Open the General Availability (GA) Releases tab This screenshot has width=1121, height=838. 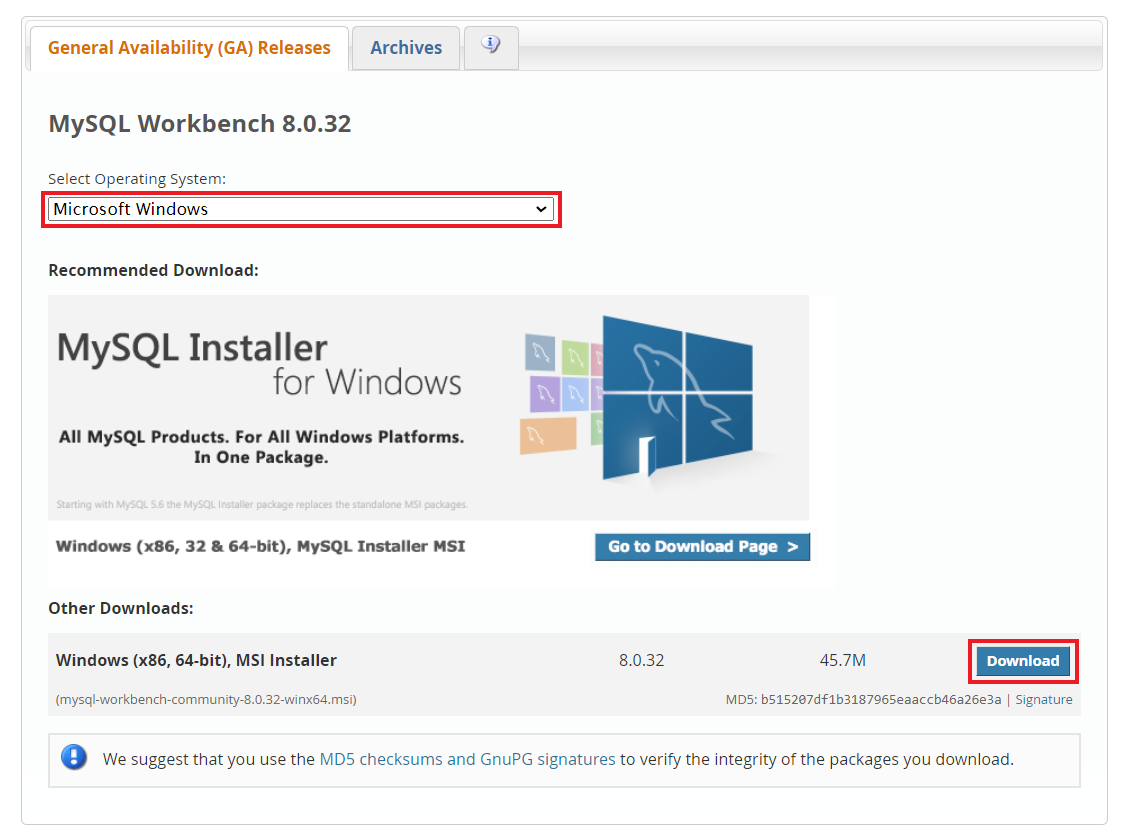coord(189,48)
